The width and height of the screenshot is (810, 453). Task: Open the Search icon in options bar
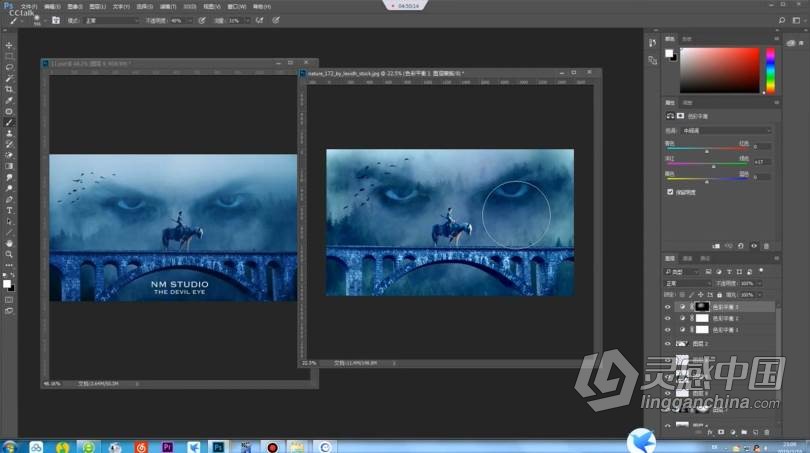pyautogui.click(x=782, y=20)
